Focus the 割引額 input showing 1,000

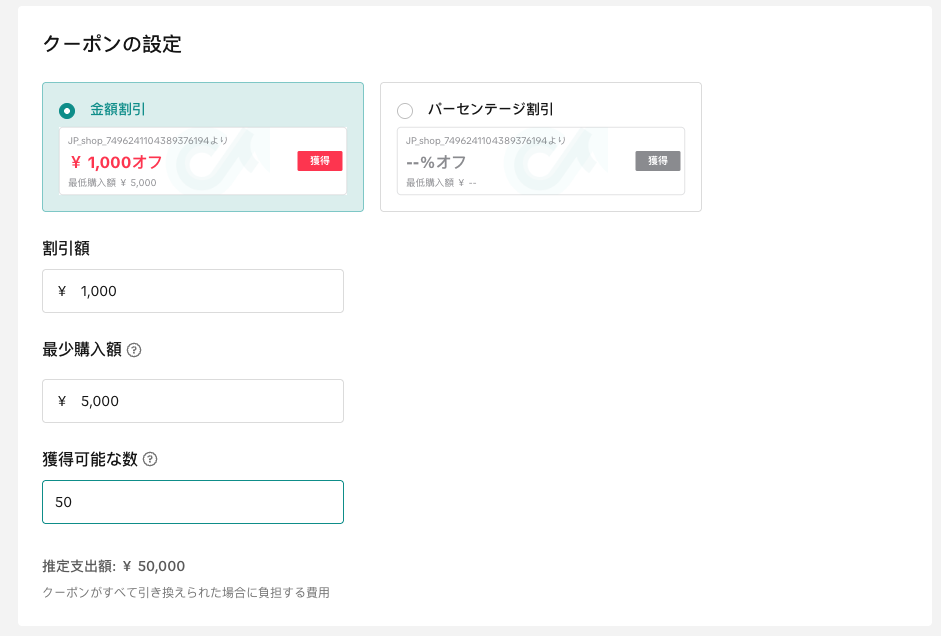pos(200,291)
